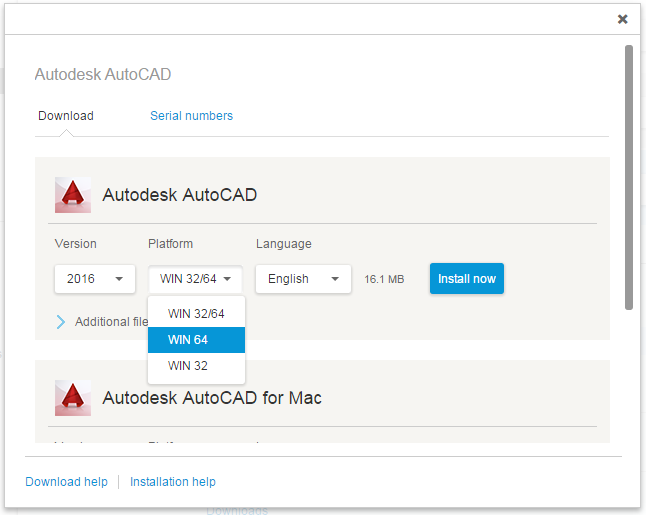Click the Autodesk AutoCAD product logo icon
Image resolution: width=646 pixels, height=515 pixels.
pos(73,195)
